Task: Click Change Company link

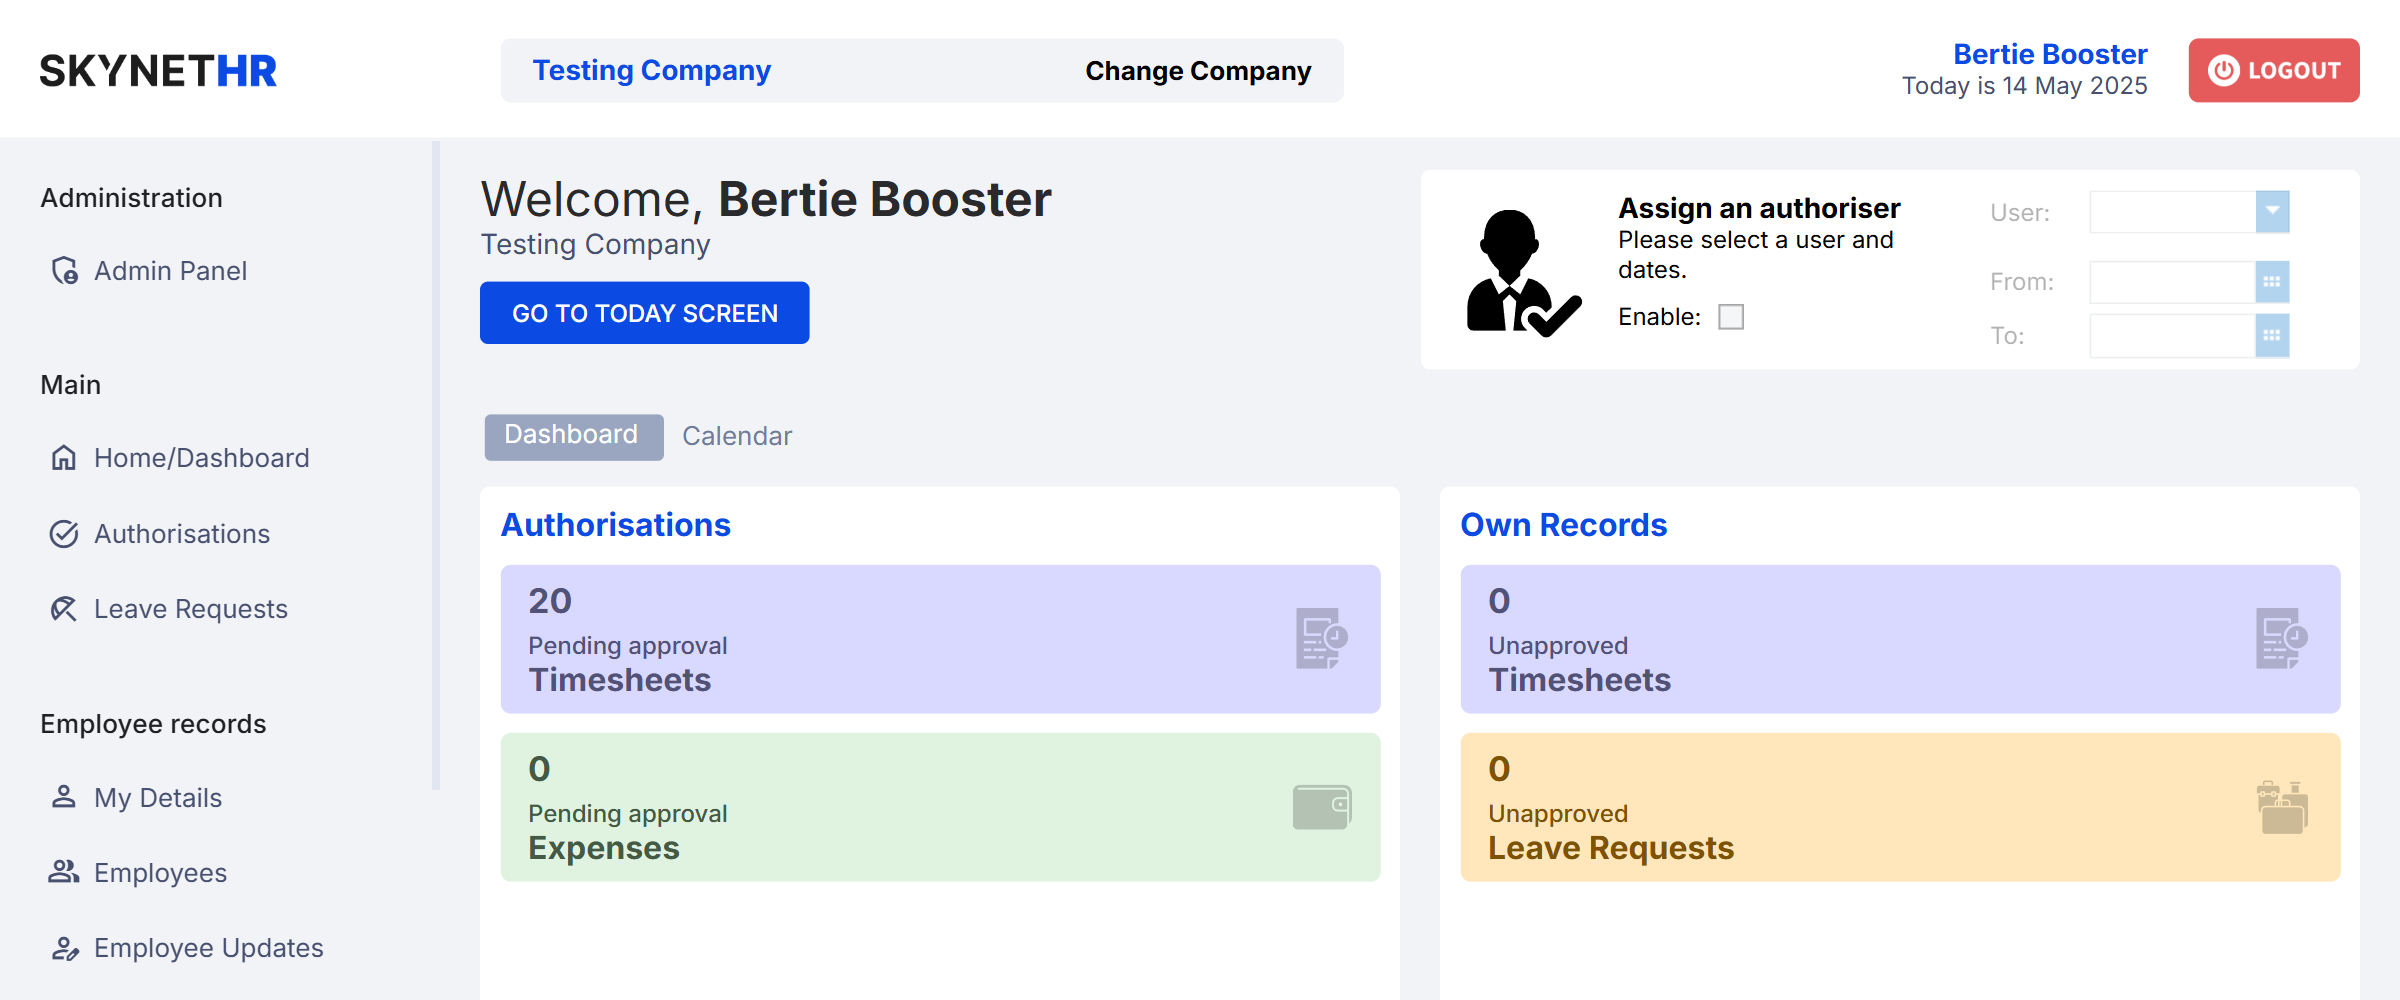Action: pos(1198,71)
